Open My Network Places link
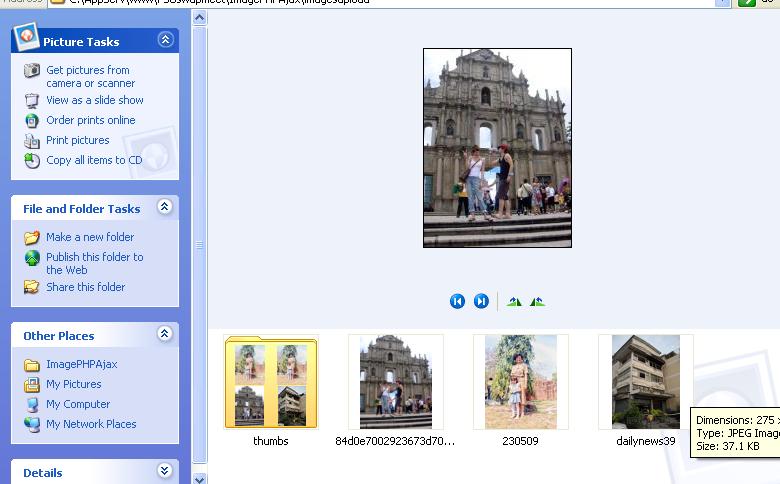This screenshot has width=780, height=484. click(x=91, y=424)
